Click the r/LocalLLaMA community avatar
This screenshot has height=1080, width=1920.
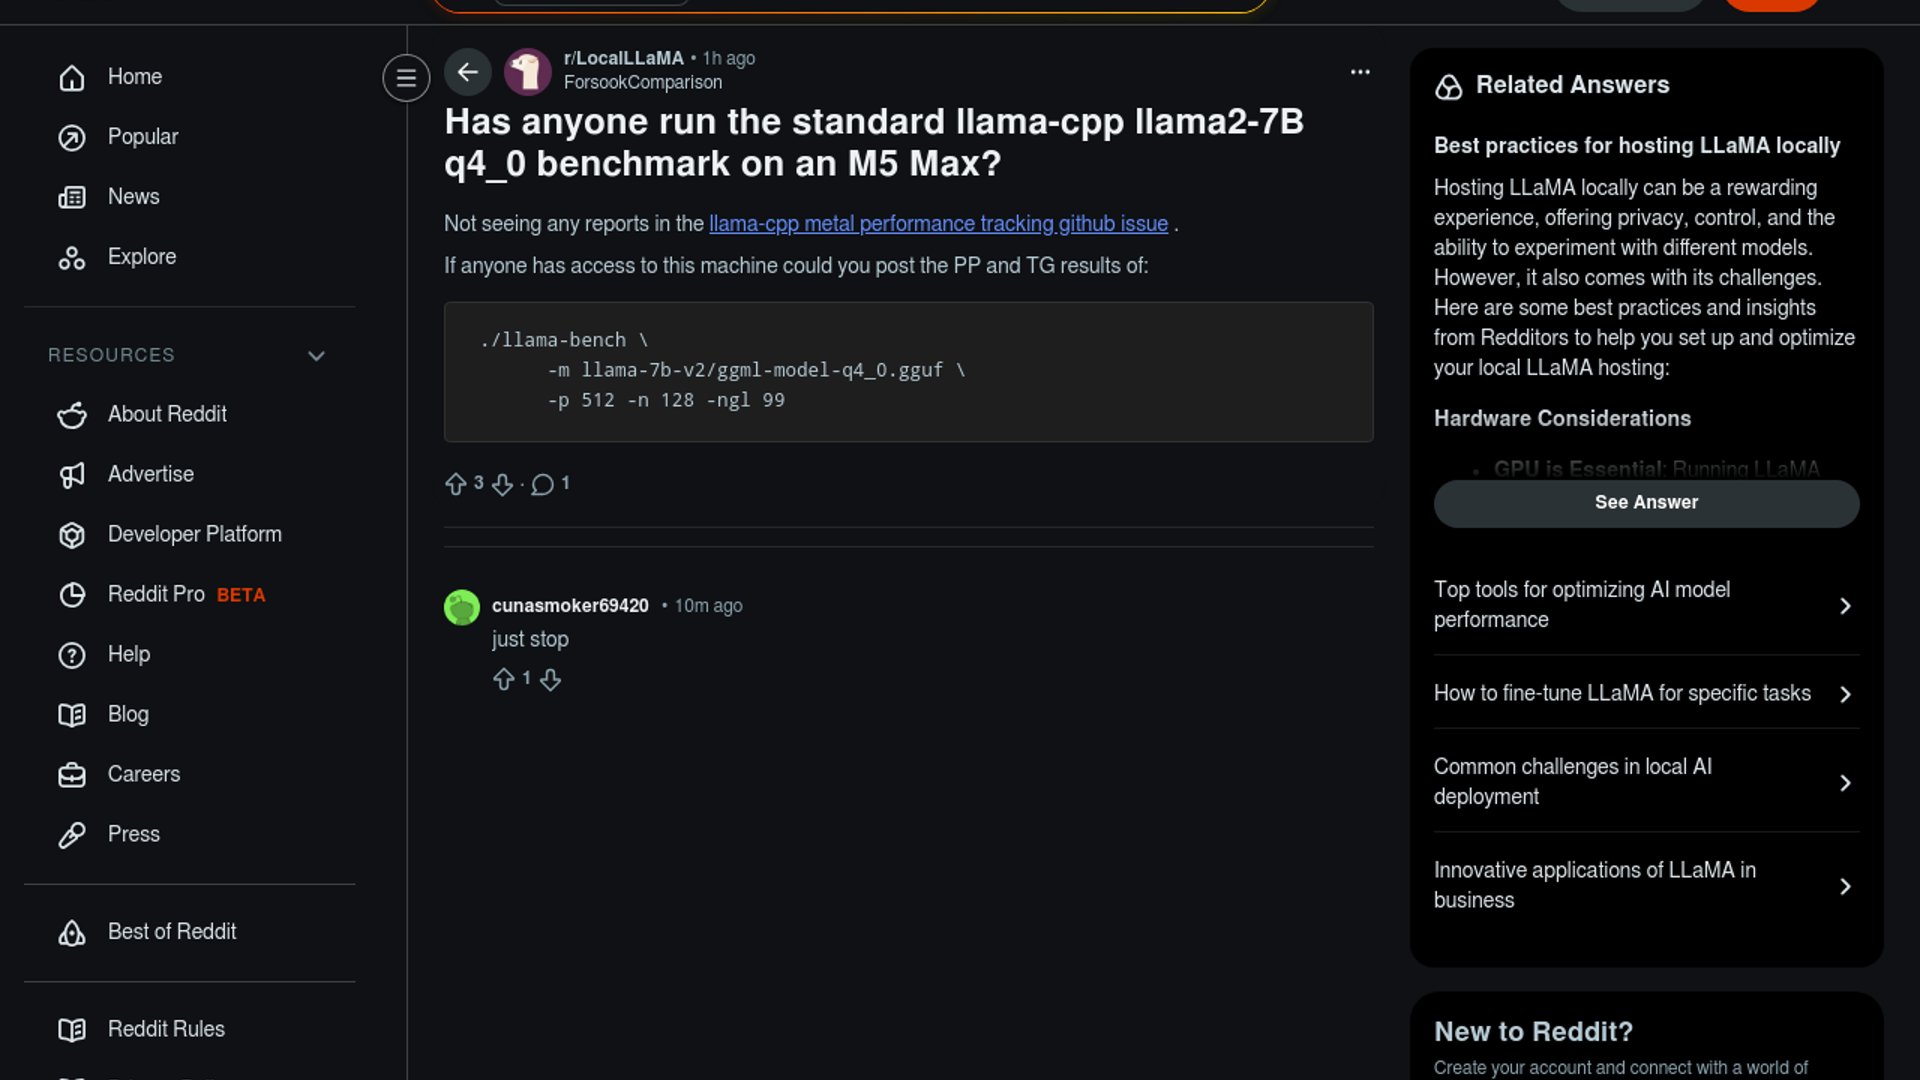tap(528, 72)
